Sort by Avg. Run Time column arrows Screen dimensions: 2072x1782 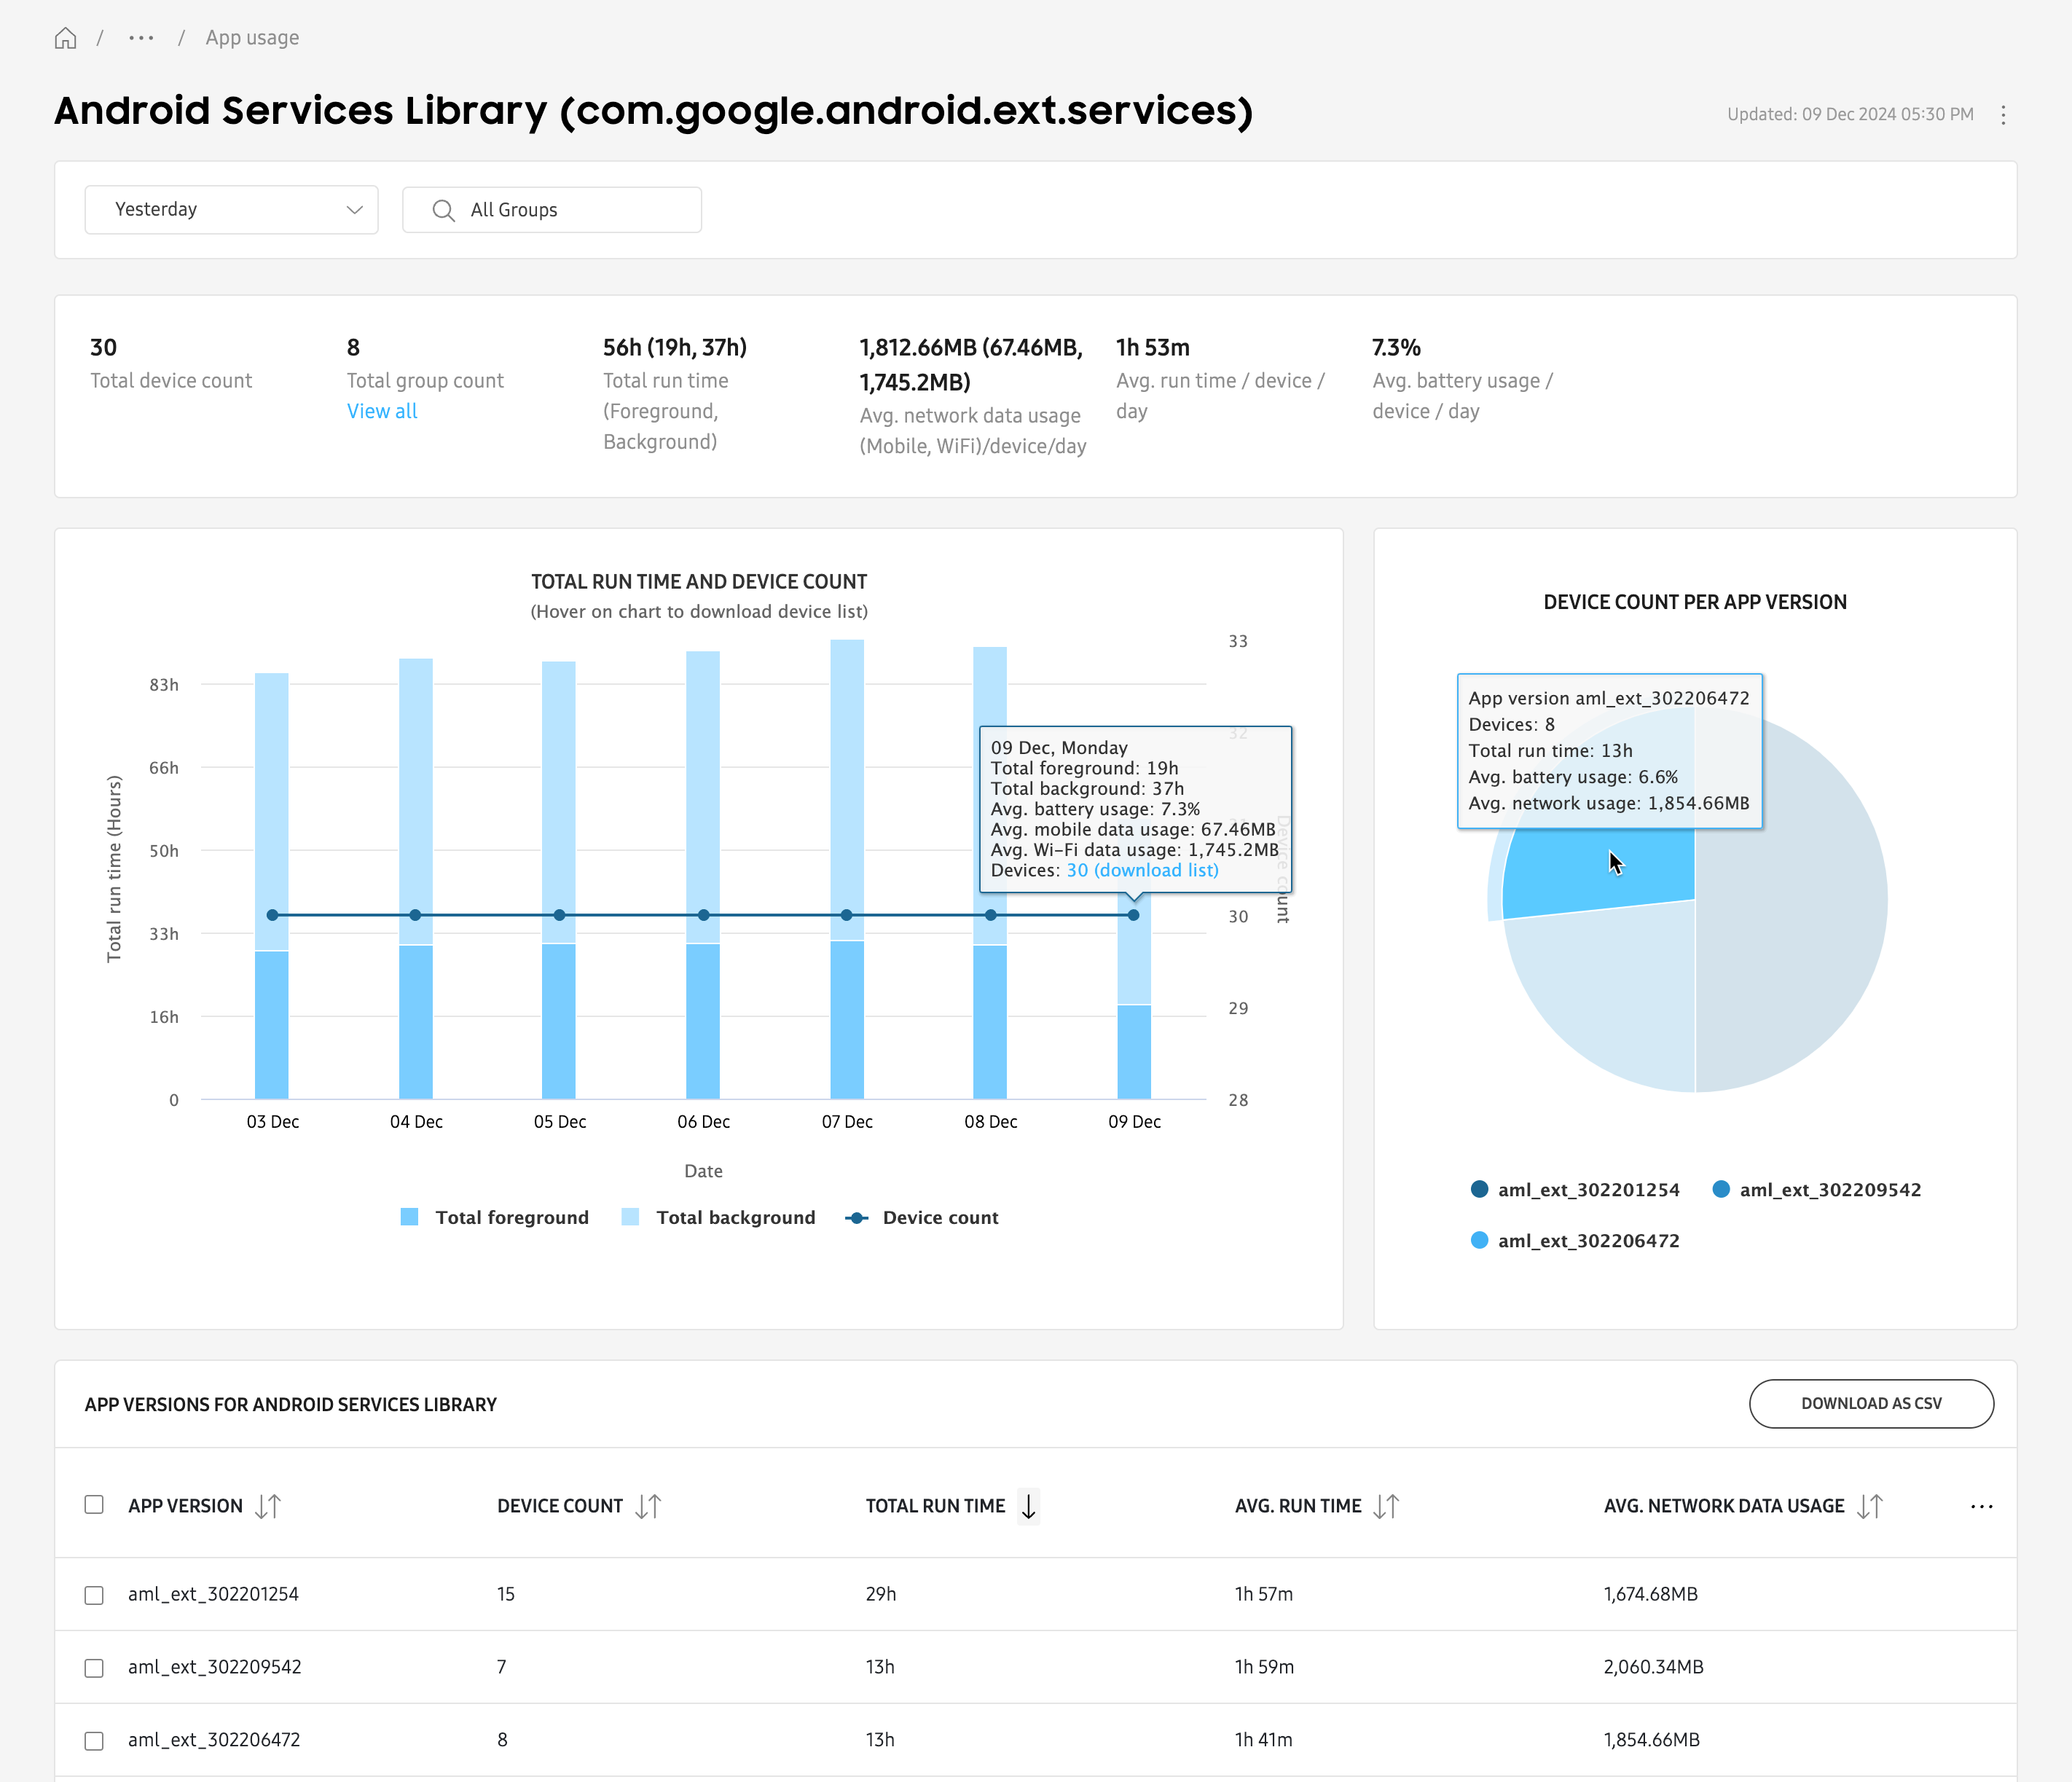point(1386,1506)
